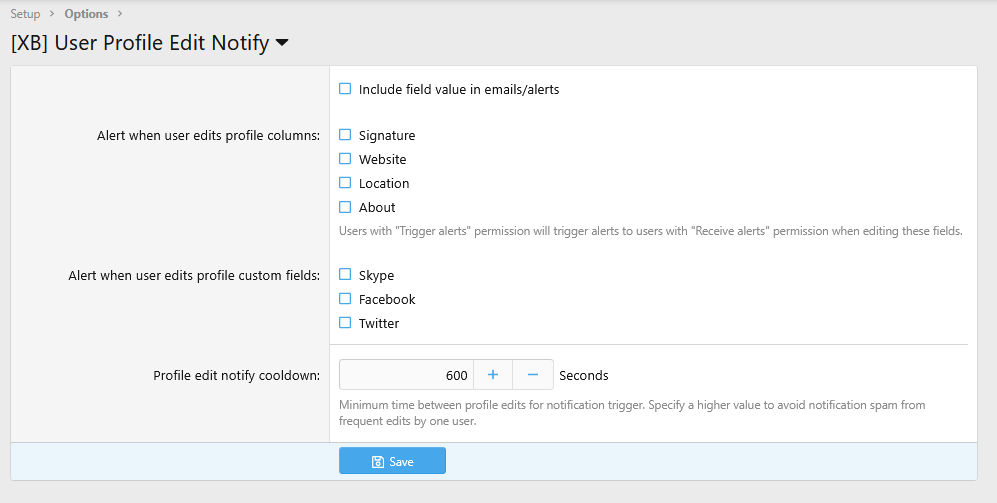Click the [XB] User Profile Edit Notify heading
This screenshot has height=503, width=997.
coord(141,43)
